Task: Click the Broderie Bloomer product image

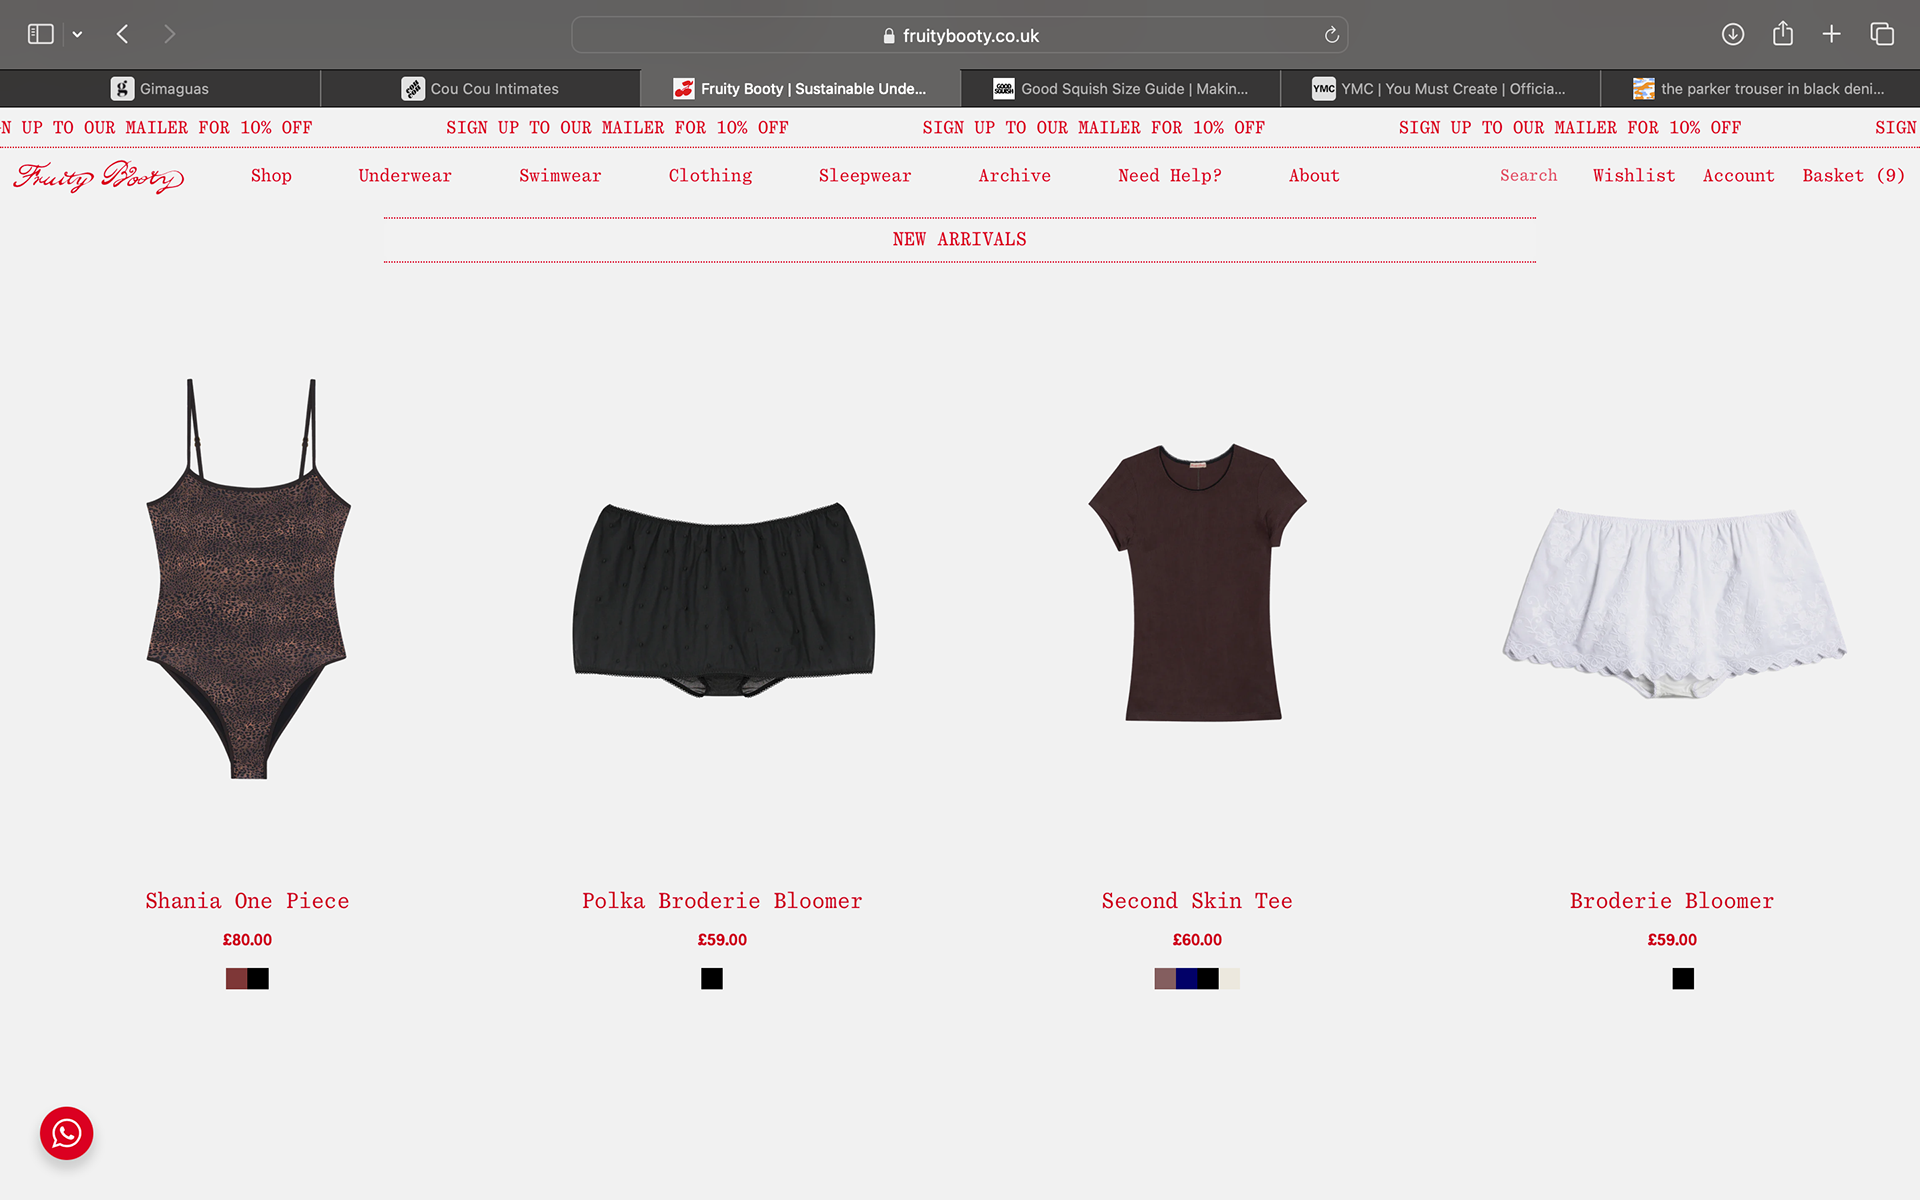Action: (x=1672, y=603)
